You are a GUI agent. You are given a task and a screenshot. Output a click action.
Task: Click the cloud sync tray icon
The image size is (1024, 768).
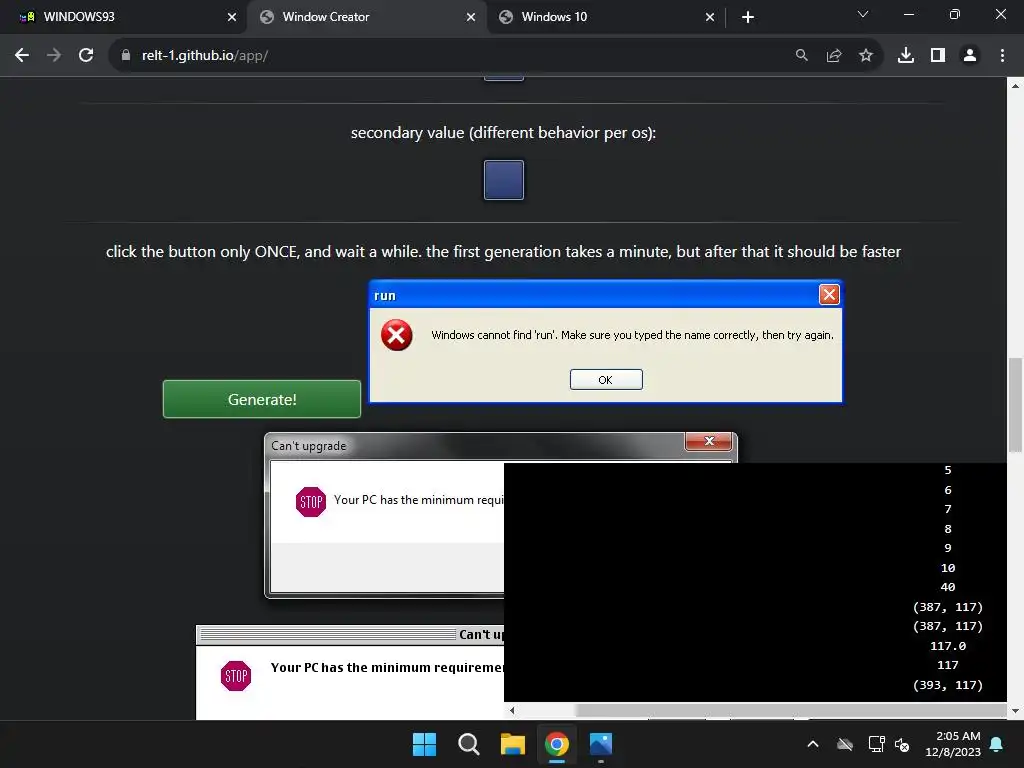pyautogui.click(x=845, y=744)
